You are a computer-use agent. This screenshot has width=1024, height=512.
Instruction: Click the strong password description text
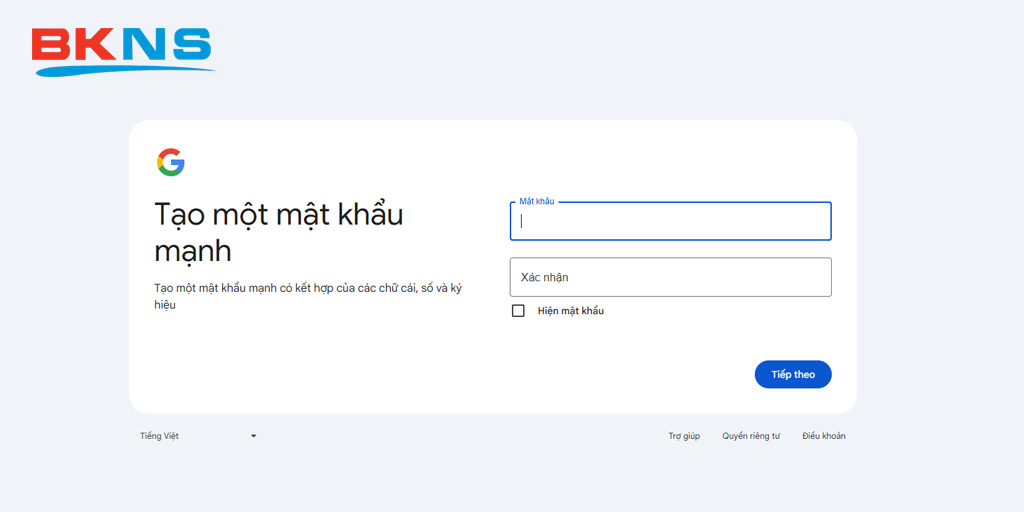coord(307,296)
